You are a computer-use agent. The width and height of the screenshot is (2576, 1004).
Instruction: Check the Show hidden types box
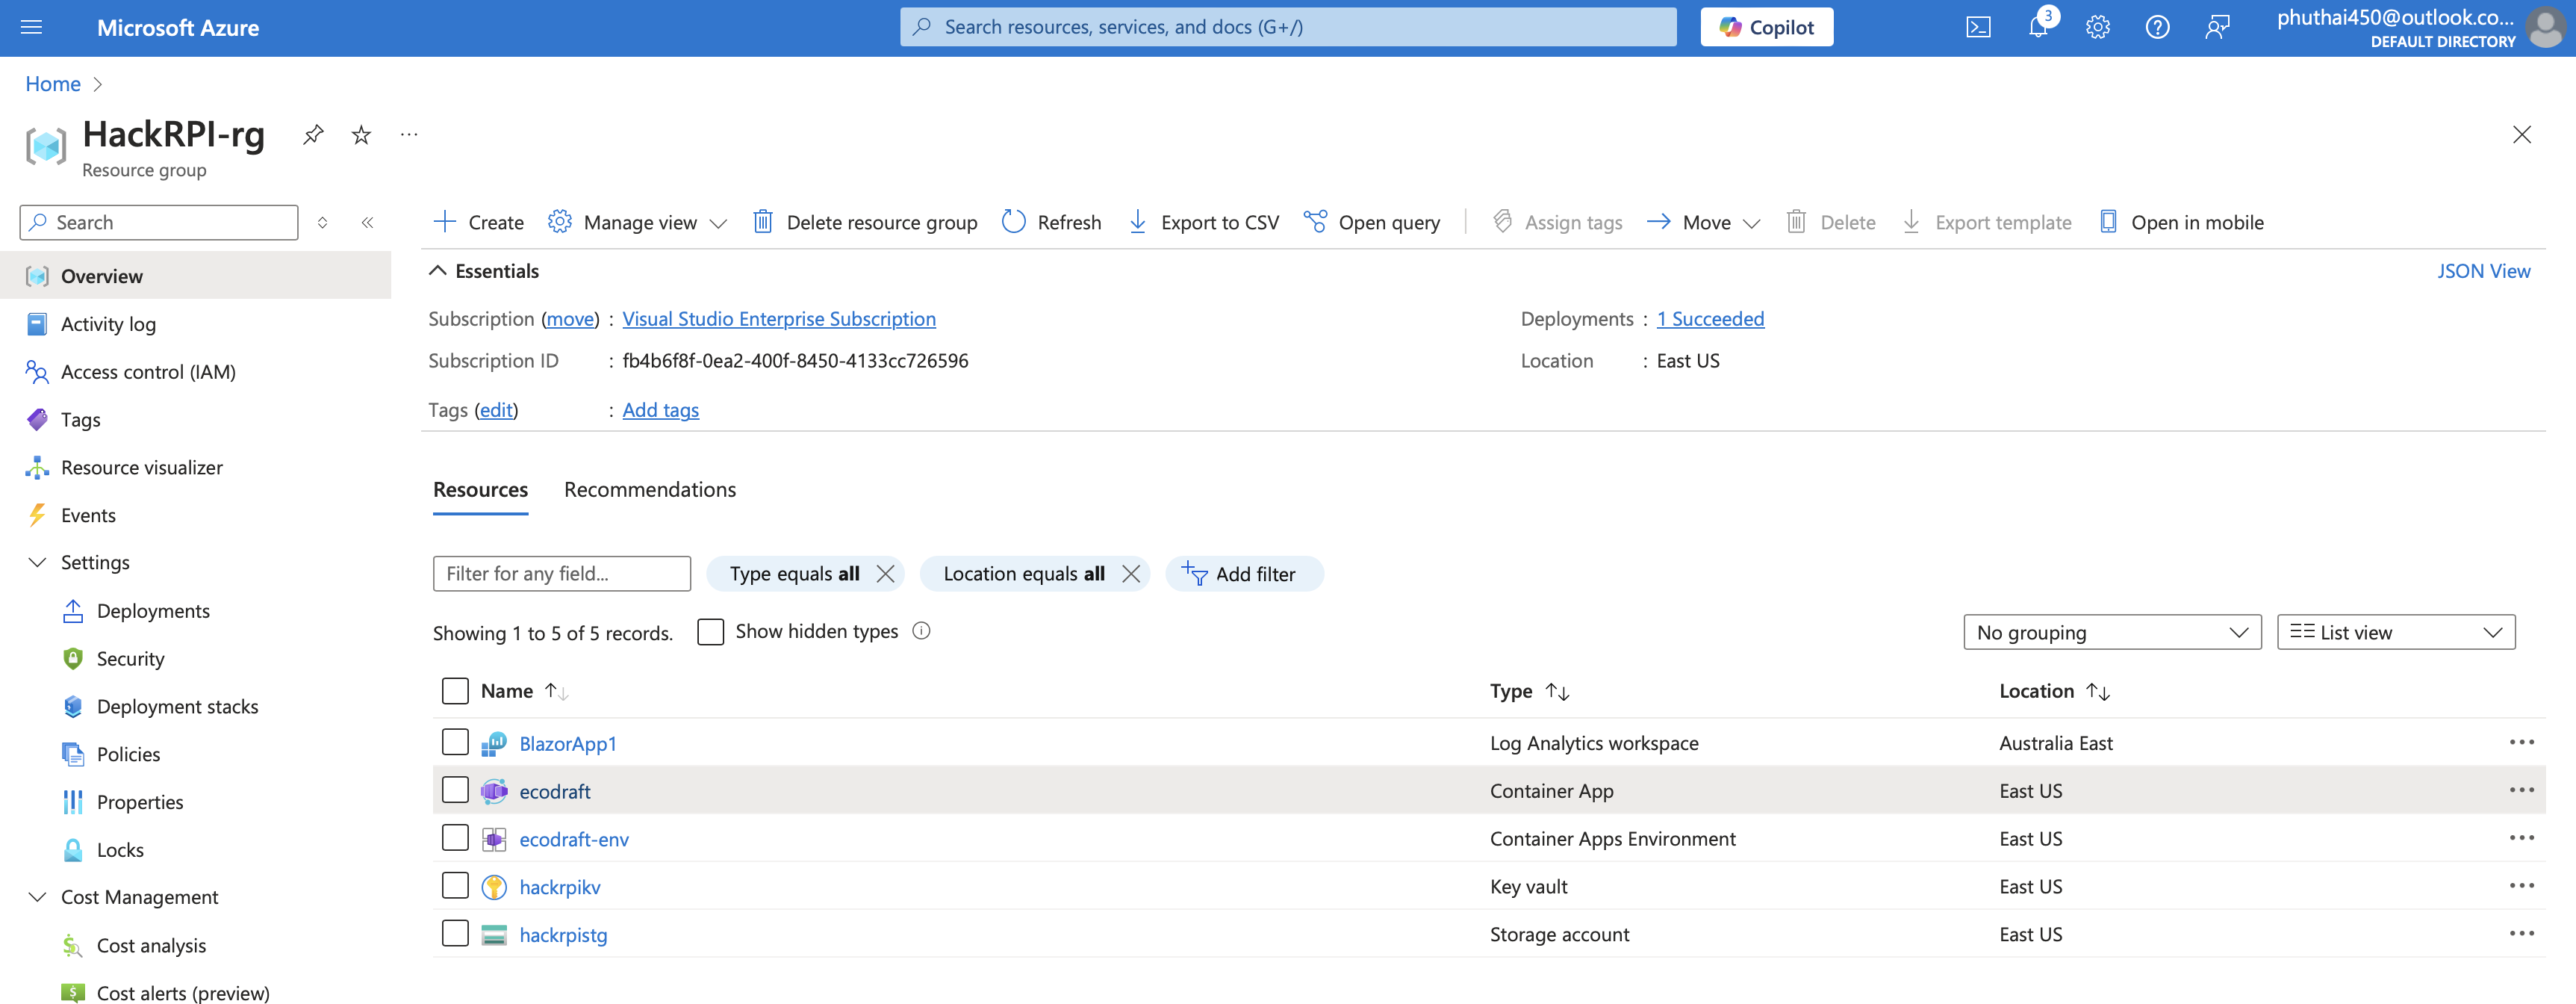point(710,632)
